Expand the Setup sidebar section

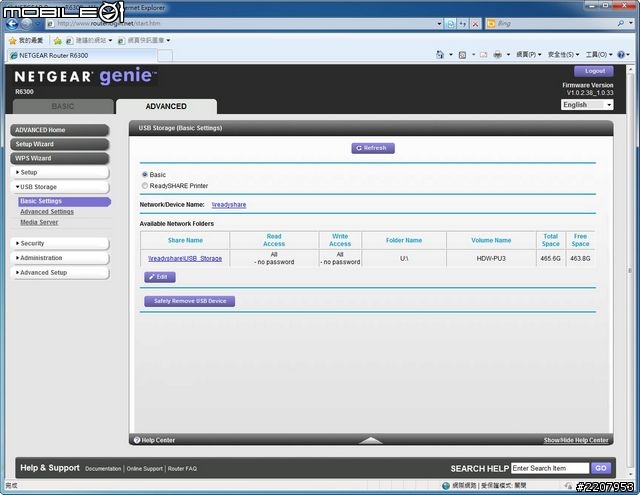[x=60, y=173]
